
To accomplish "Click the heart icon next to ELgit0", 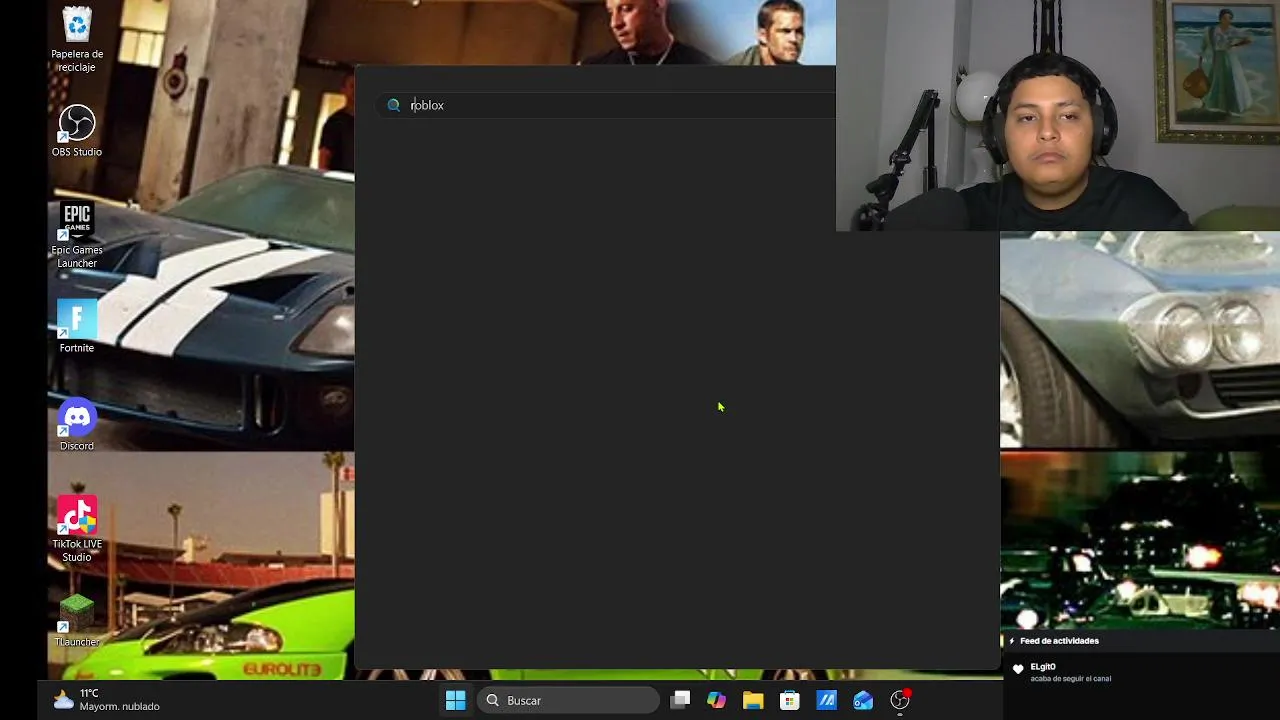I will (1018, 670).
